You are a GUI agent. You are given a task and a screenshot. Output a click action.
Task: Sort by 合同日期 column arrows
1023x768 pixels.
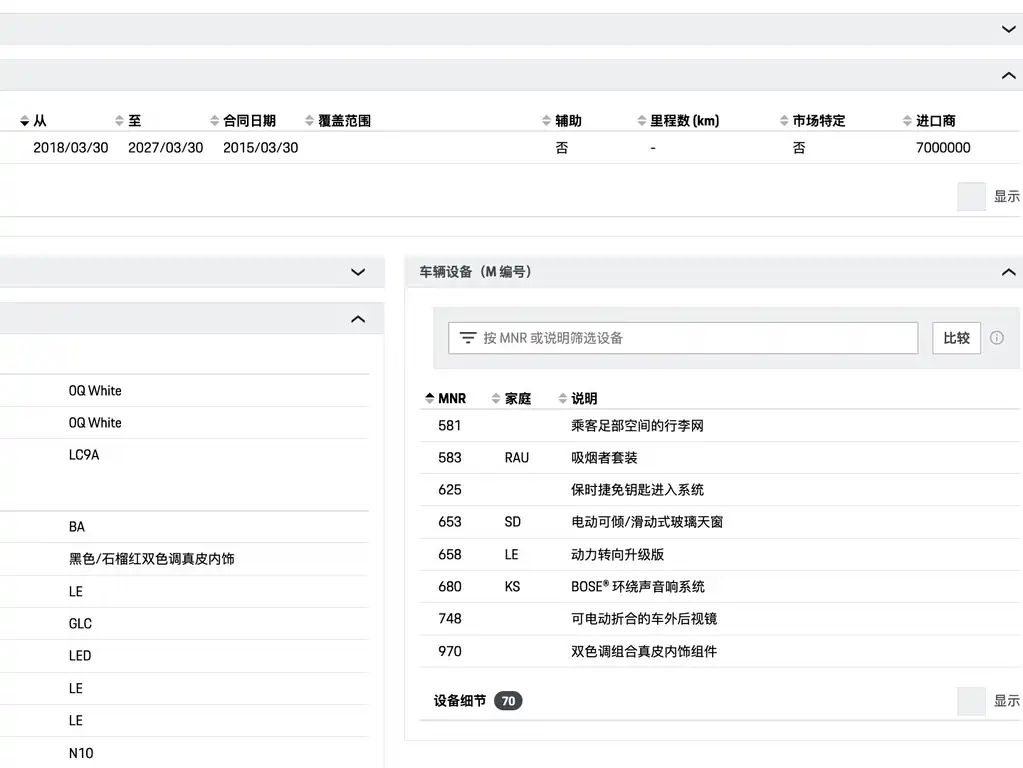(215, 121)
